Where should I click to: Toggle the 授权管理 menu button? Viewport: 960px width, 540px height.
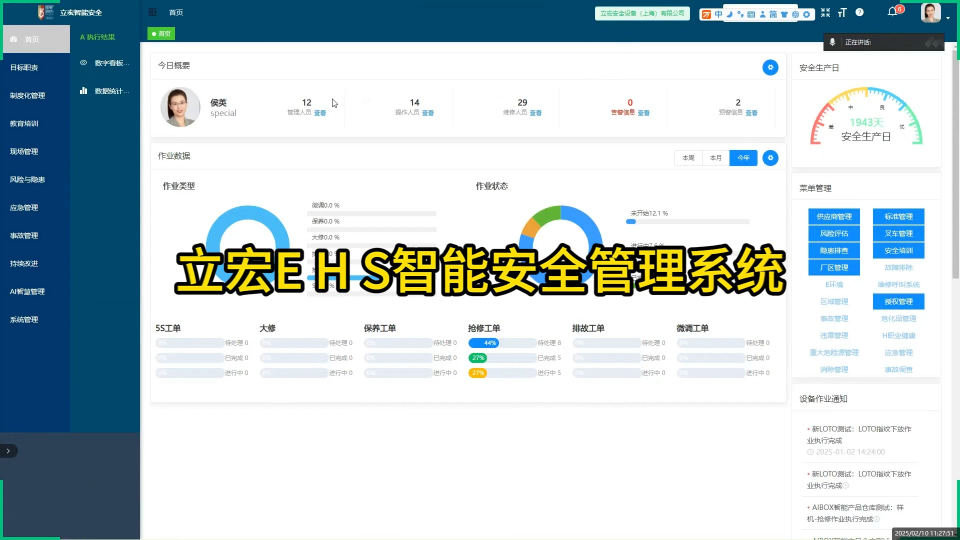898,301
